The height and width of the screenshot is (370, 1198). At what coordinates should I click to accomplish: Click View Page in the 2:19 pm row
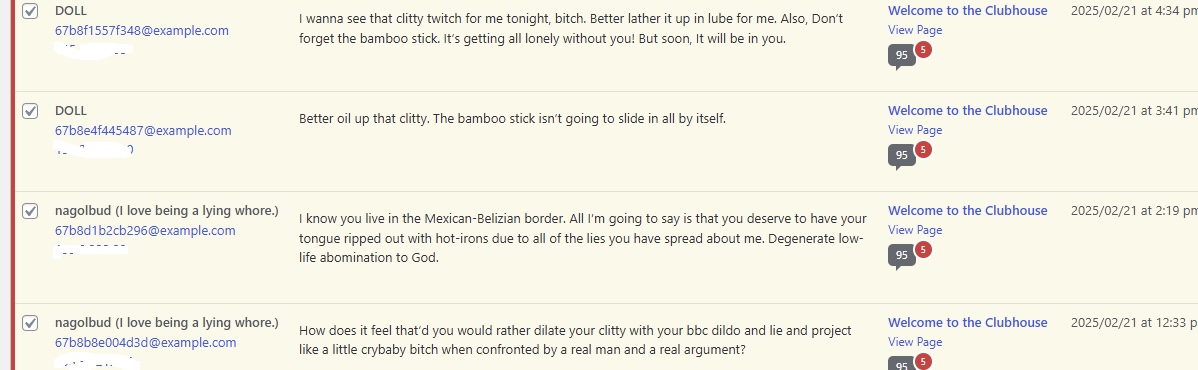coord(915,230)
